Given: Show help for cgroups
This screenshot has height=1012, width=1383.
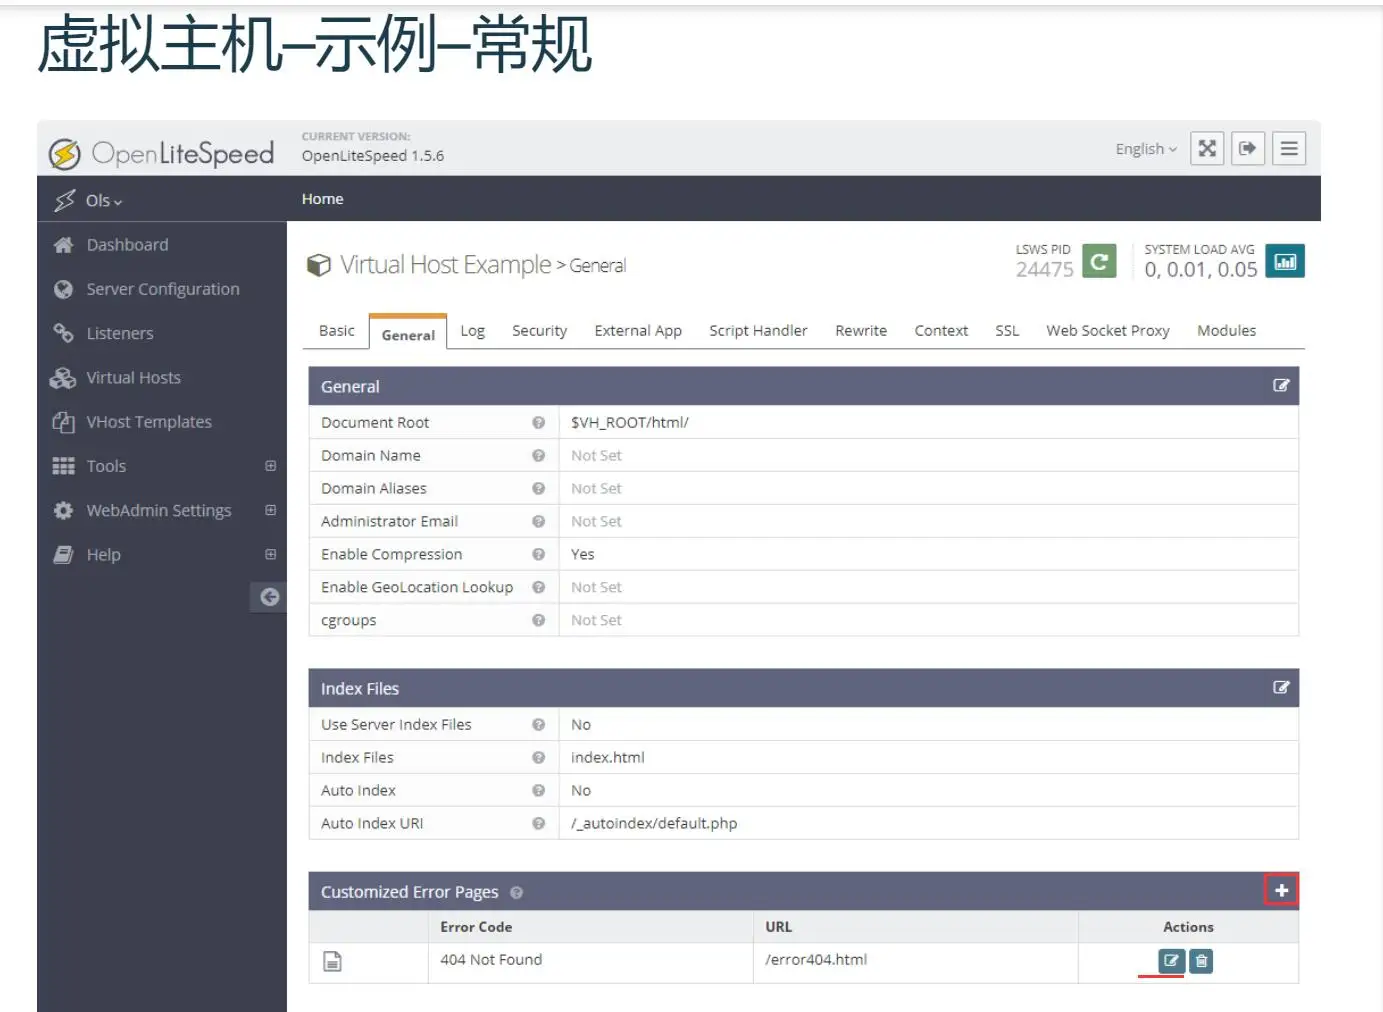Looking at the screenshot, I should (538, 621).
